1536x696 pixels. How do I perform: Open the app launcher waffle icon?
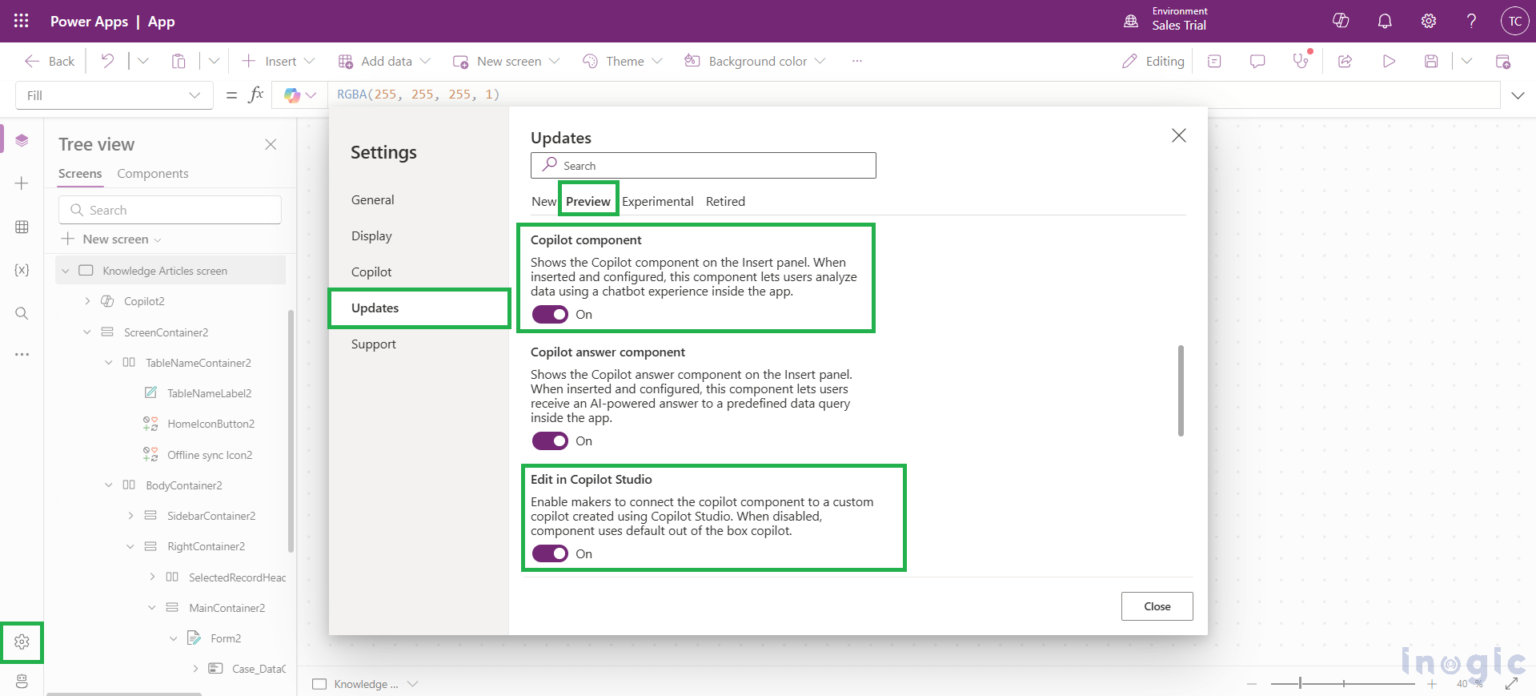pyautogui.click(x=22, y=21)
